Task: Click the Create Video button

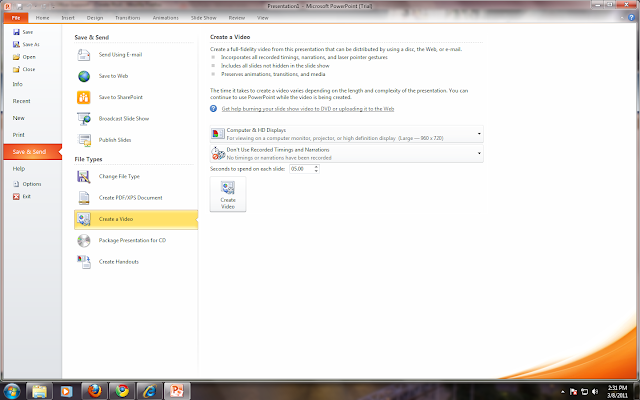Action: (228, 194)
